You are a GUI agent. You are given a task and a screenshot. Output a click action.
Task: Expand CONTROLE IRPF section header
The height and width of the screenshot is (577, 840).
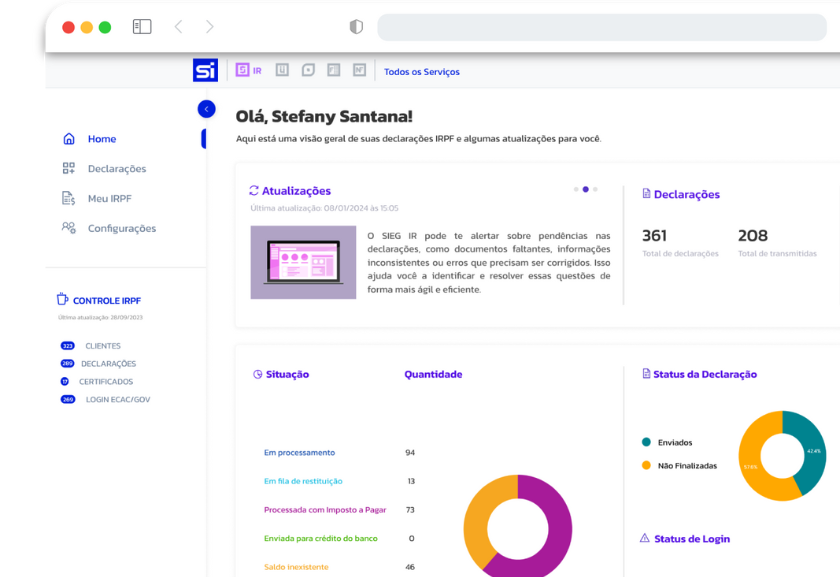tap(106, 300)
